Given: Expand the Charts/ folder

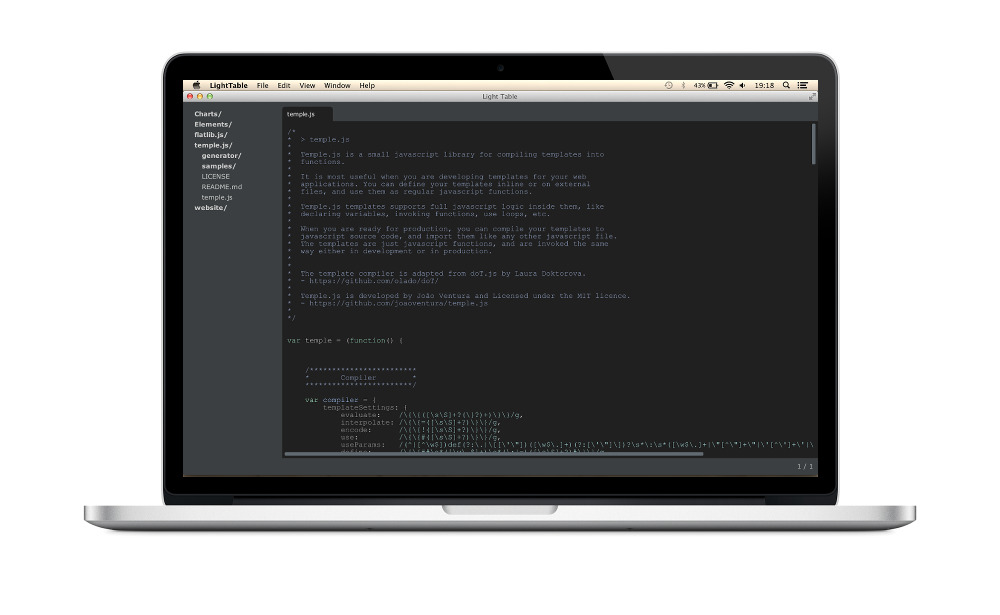Looking at the screenshot, I should coord(208,114).
